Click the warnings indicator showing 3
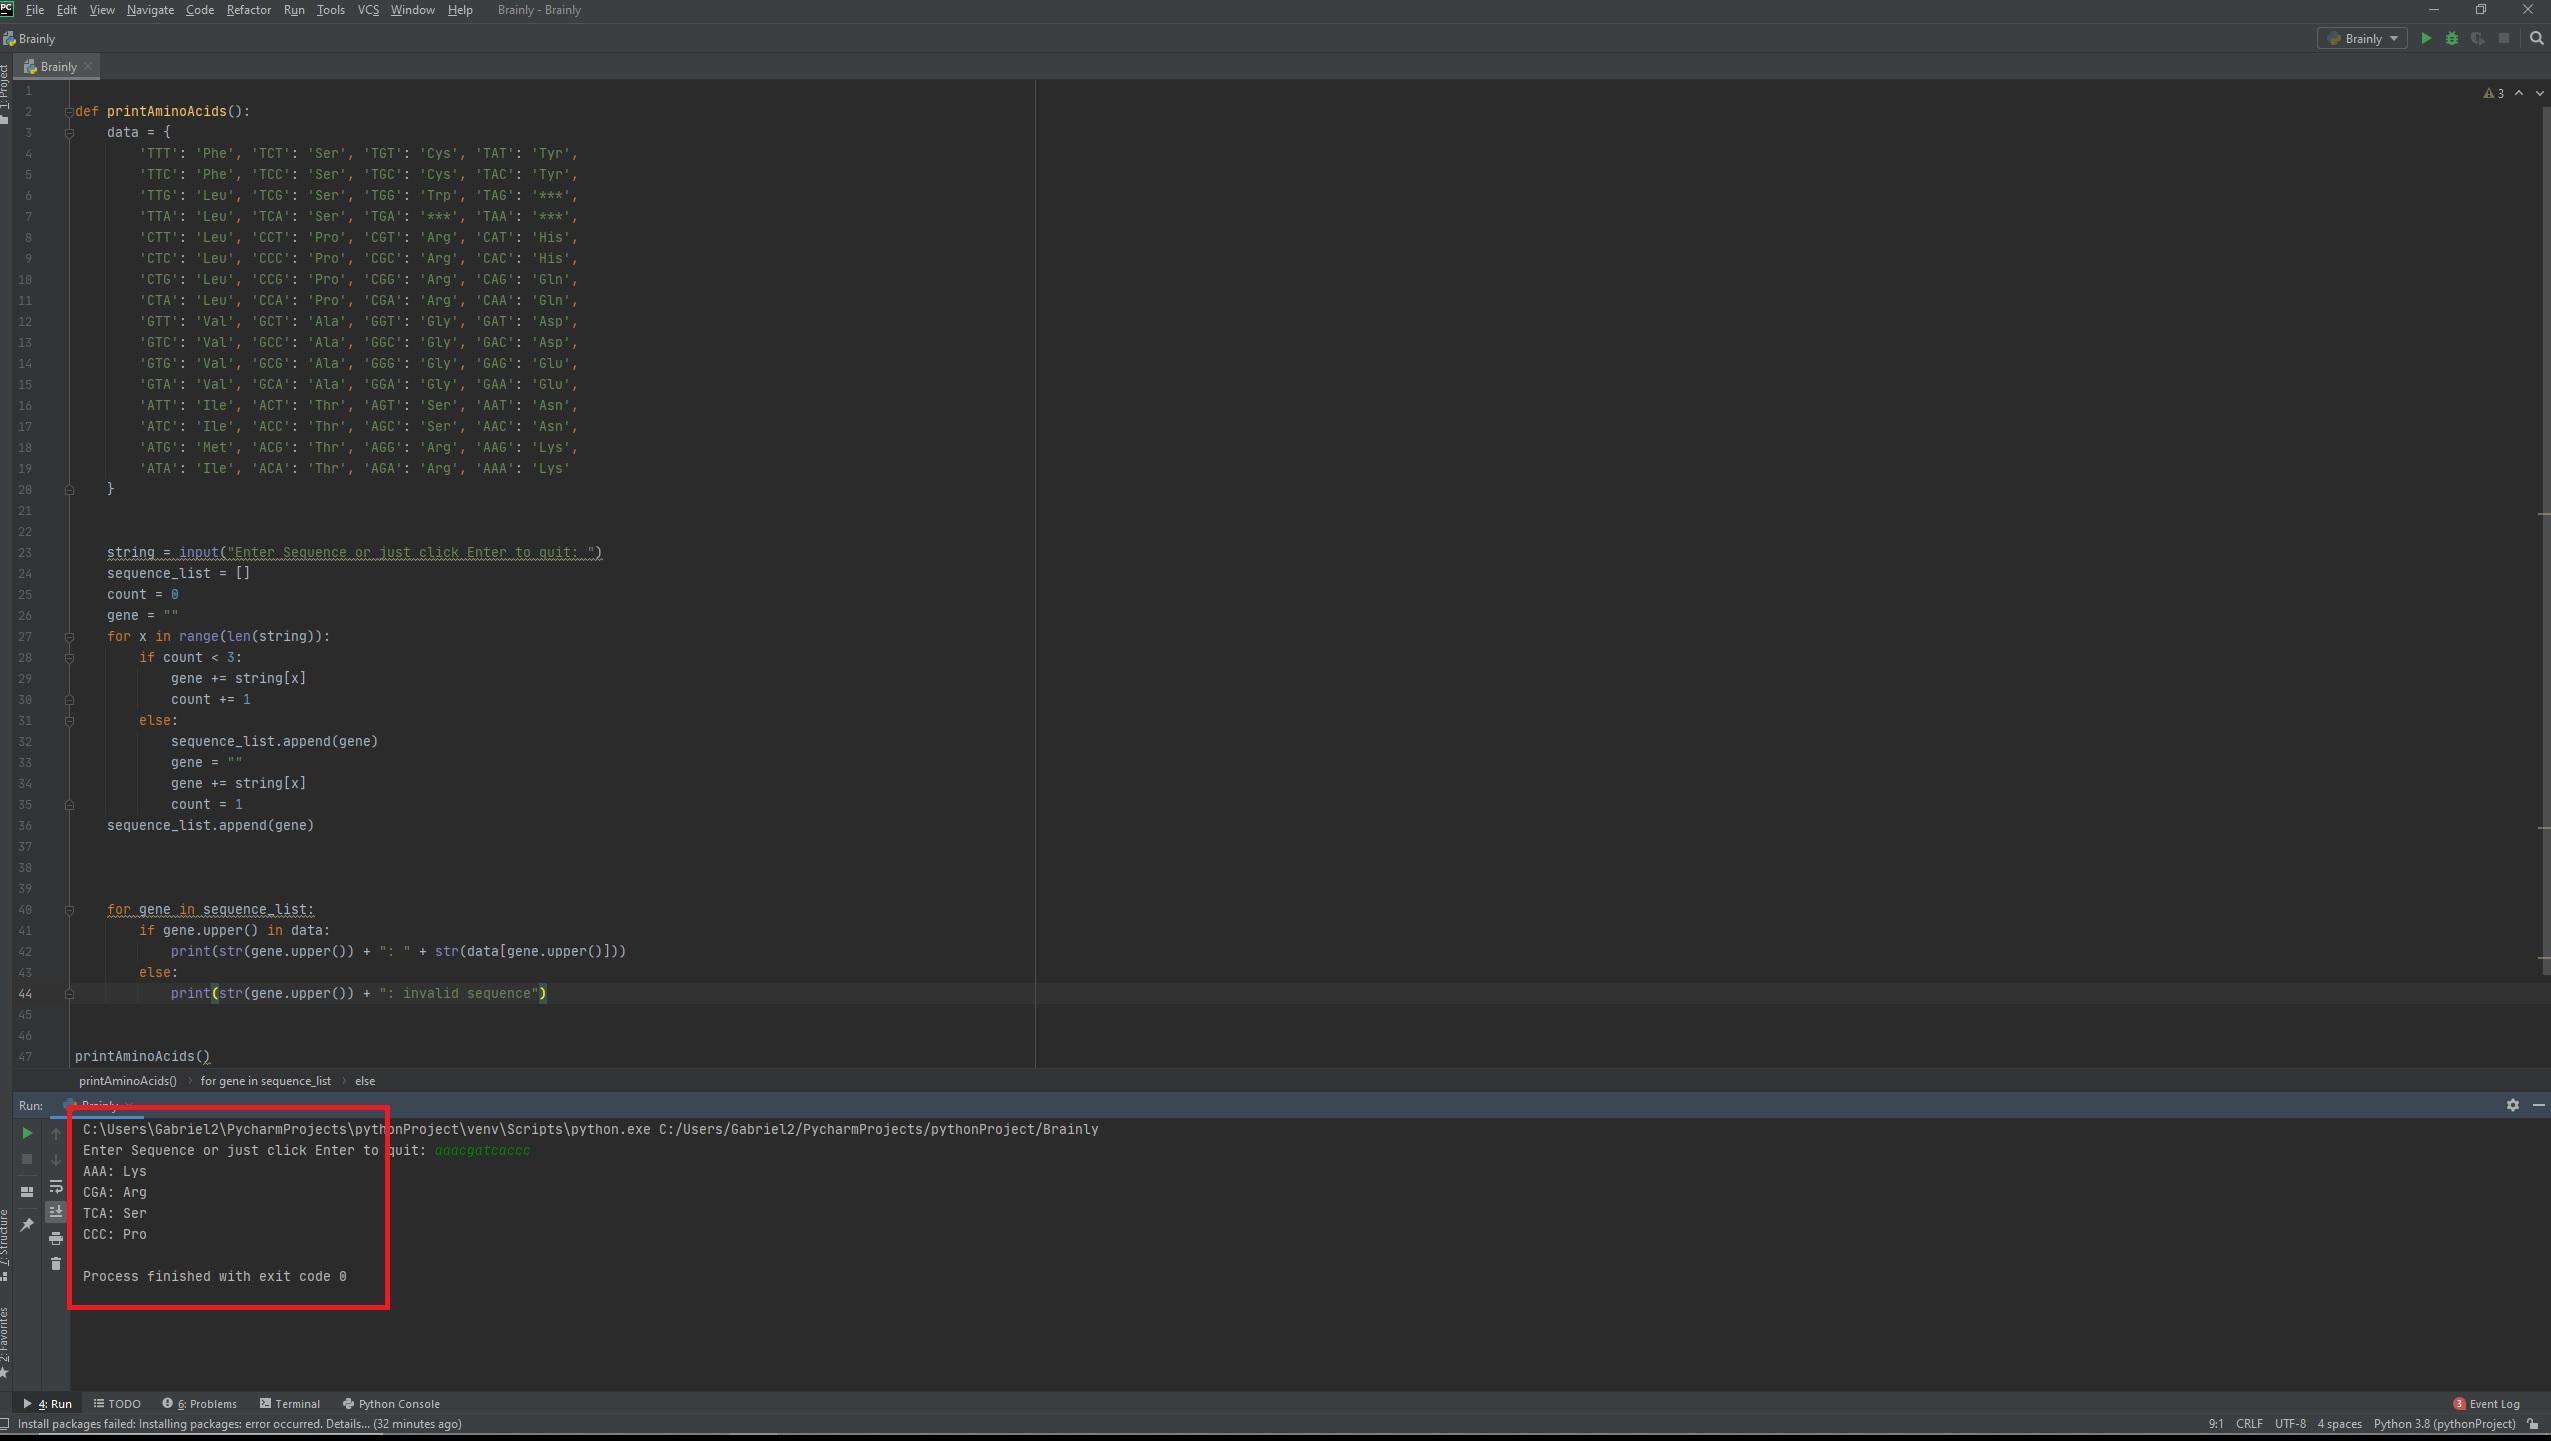The width and height of the screenshot is (2551, 1441). (2494, 93)
